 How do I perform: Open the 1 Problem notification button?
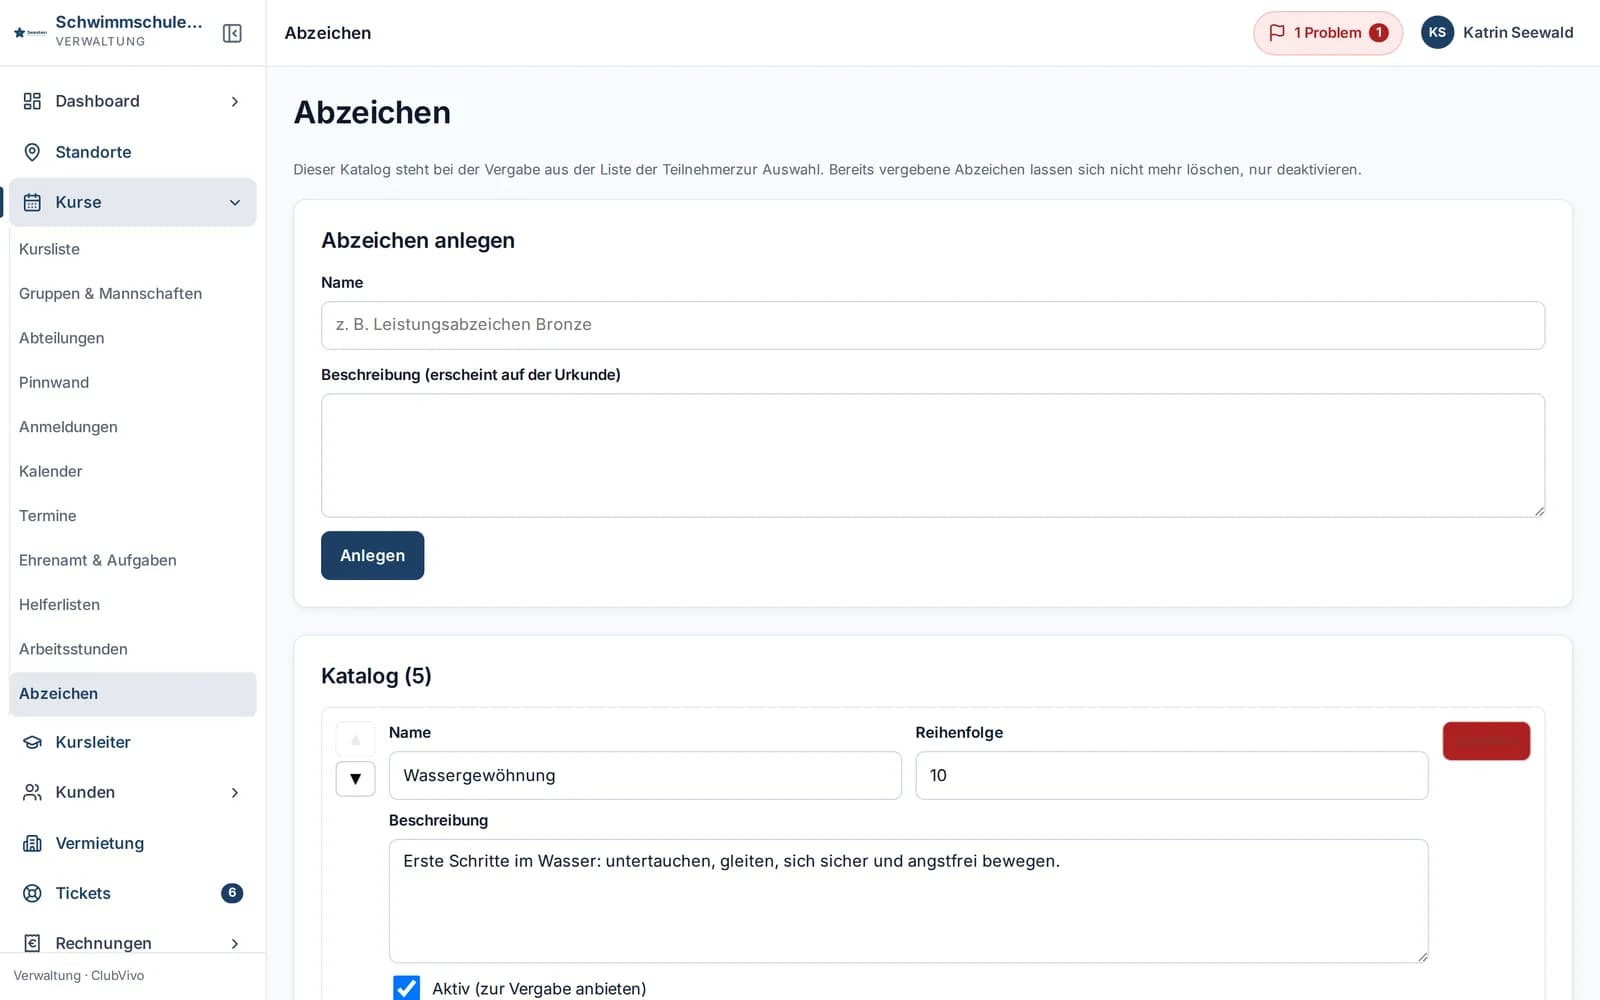tap(1328, 33)
